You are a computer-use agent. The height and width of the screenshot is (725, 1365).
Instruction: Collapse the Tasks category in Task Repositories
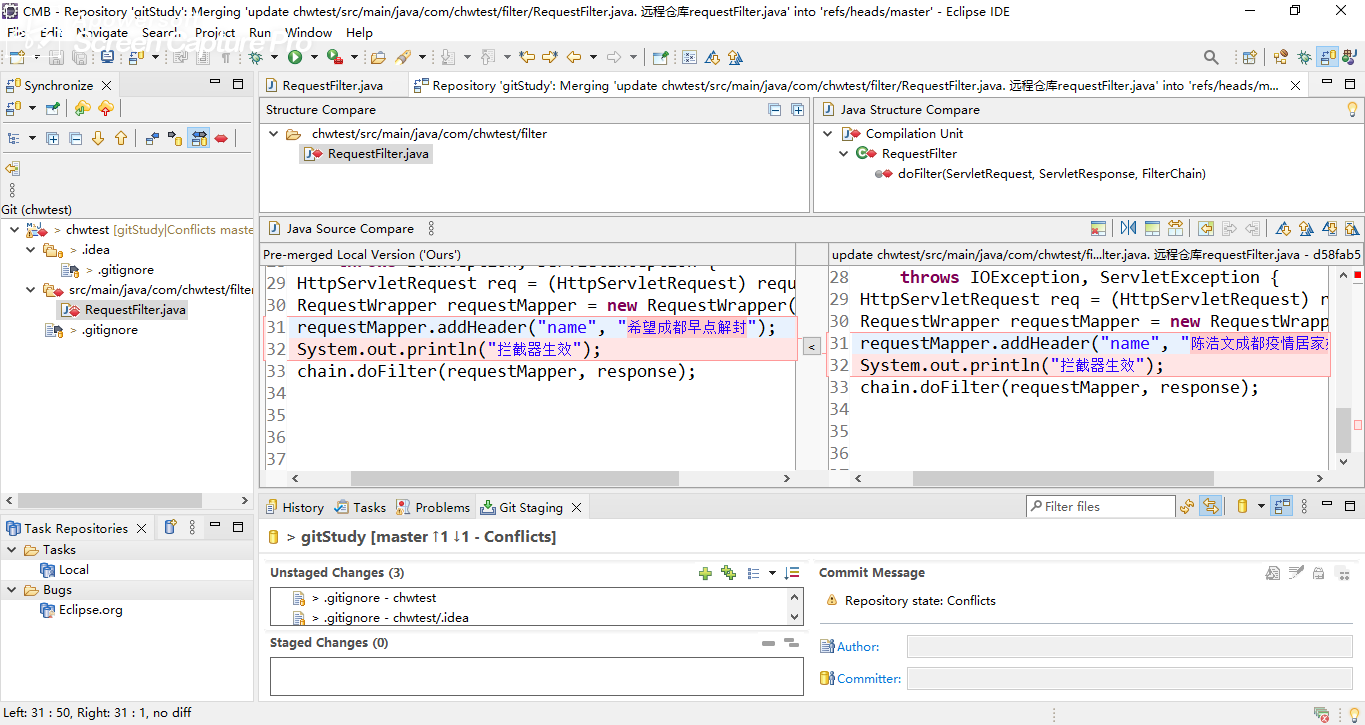[x=12, y=550]
